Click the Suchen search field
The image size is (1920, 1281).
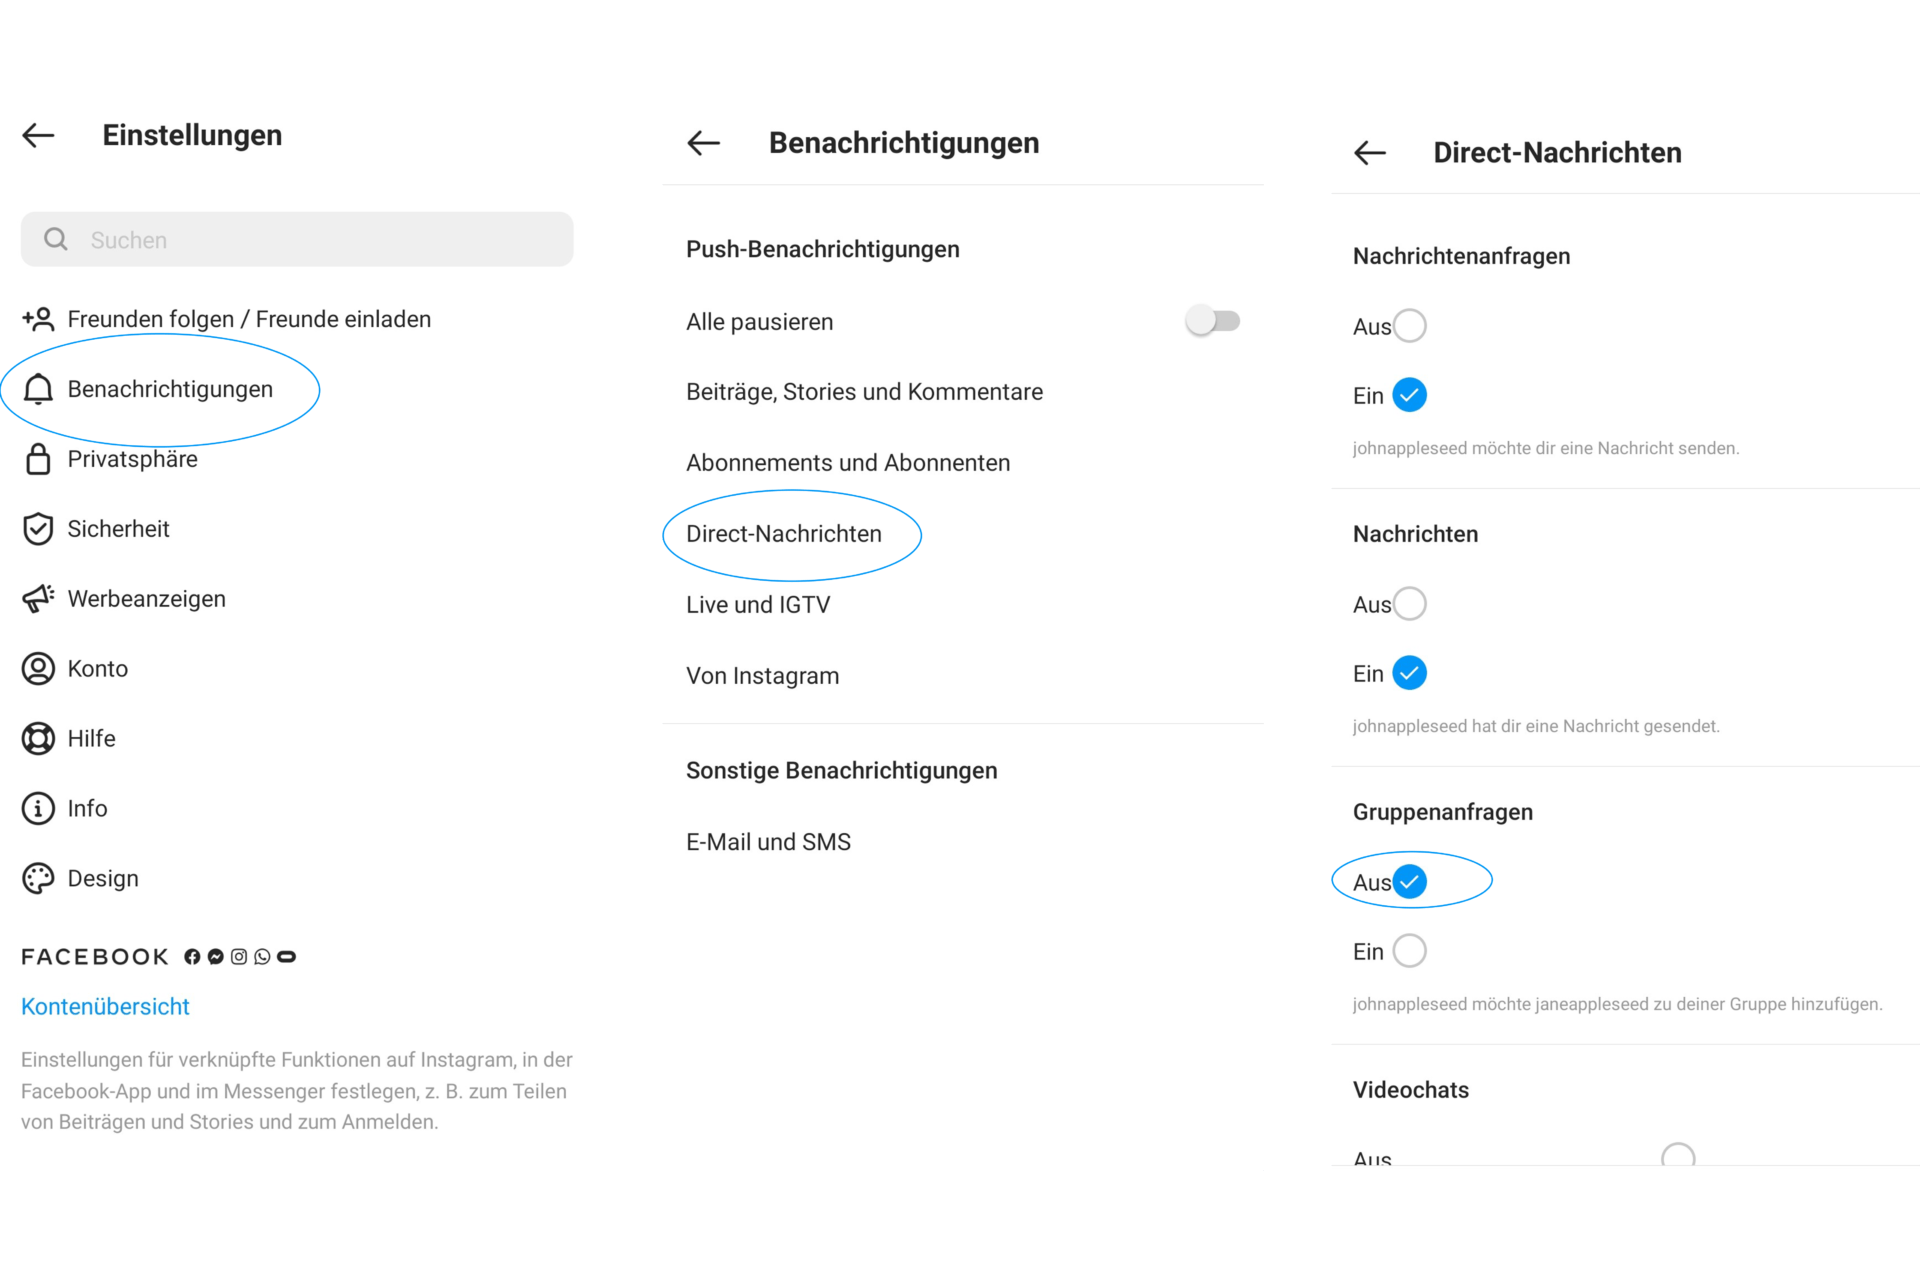297,240
